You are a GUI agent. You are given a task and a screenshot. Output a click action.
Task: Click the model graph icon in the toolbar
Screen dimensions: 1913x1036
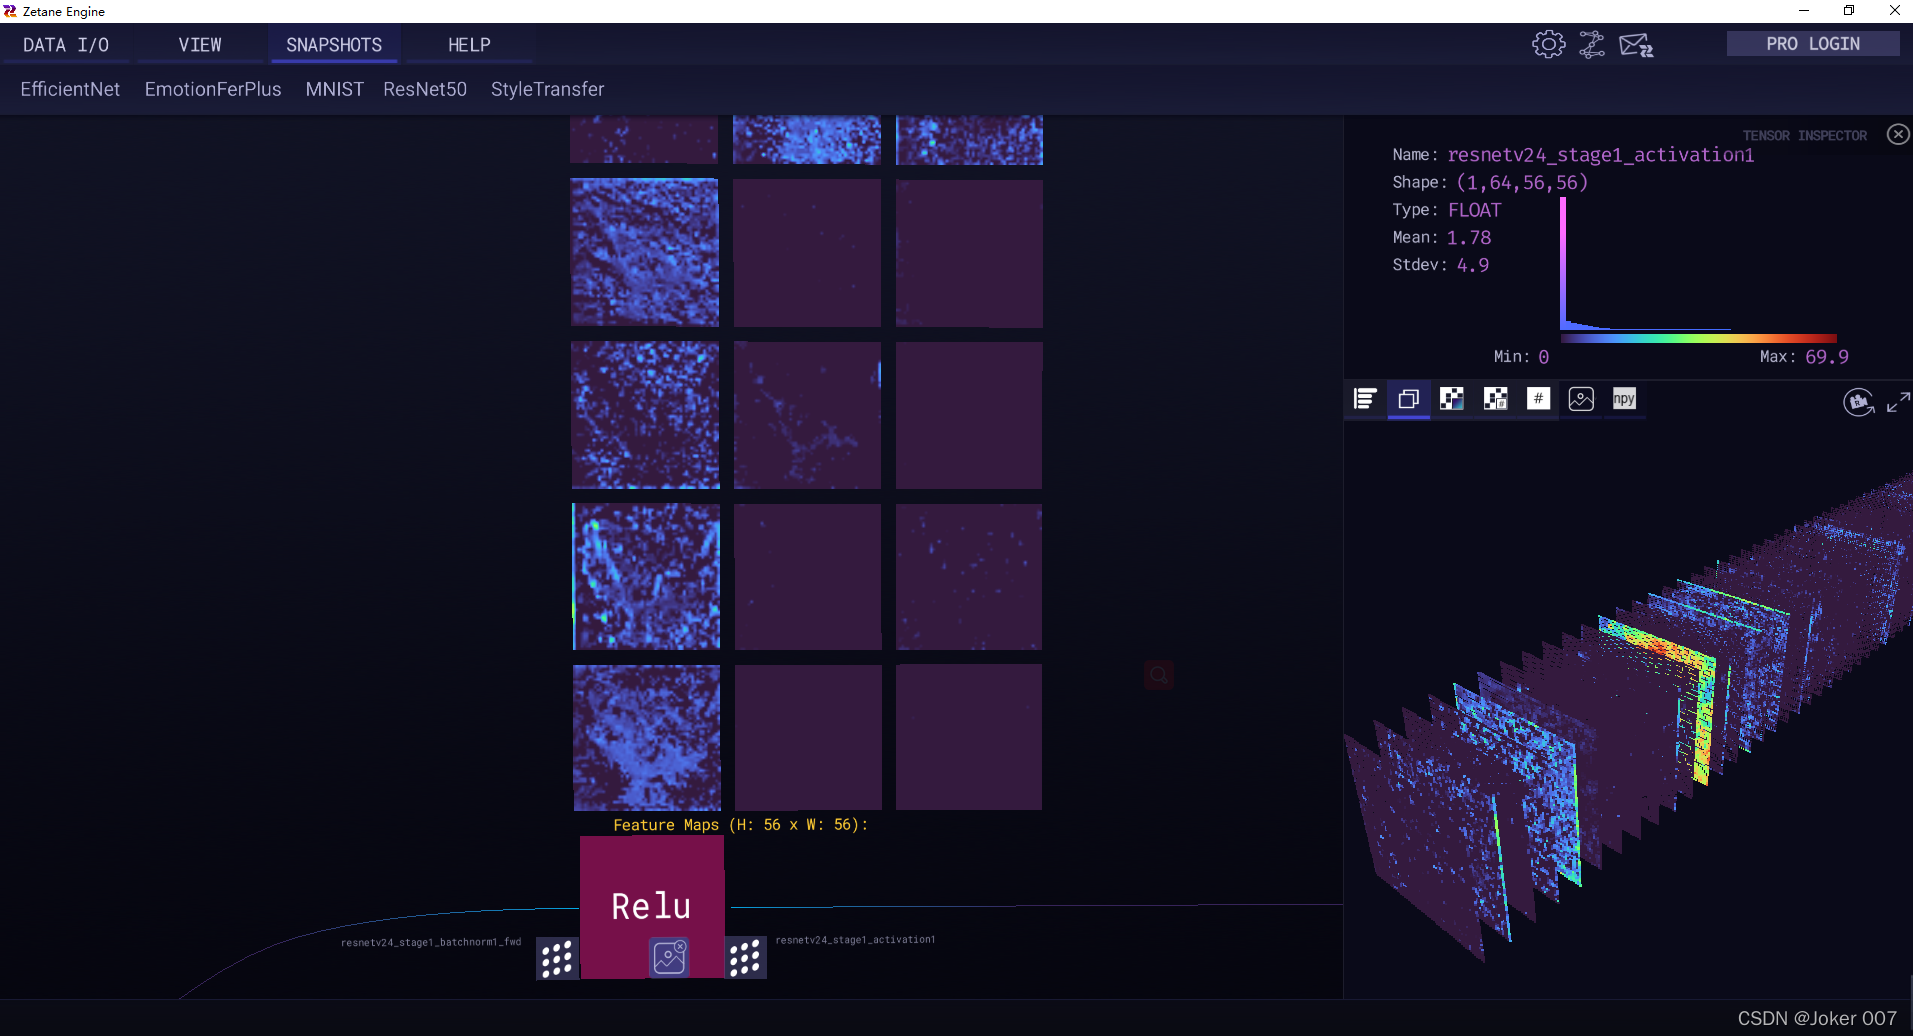[x=1592, y=44]
